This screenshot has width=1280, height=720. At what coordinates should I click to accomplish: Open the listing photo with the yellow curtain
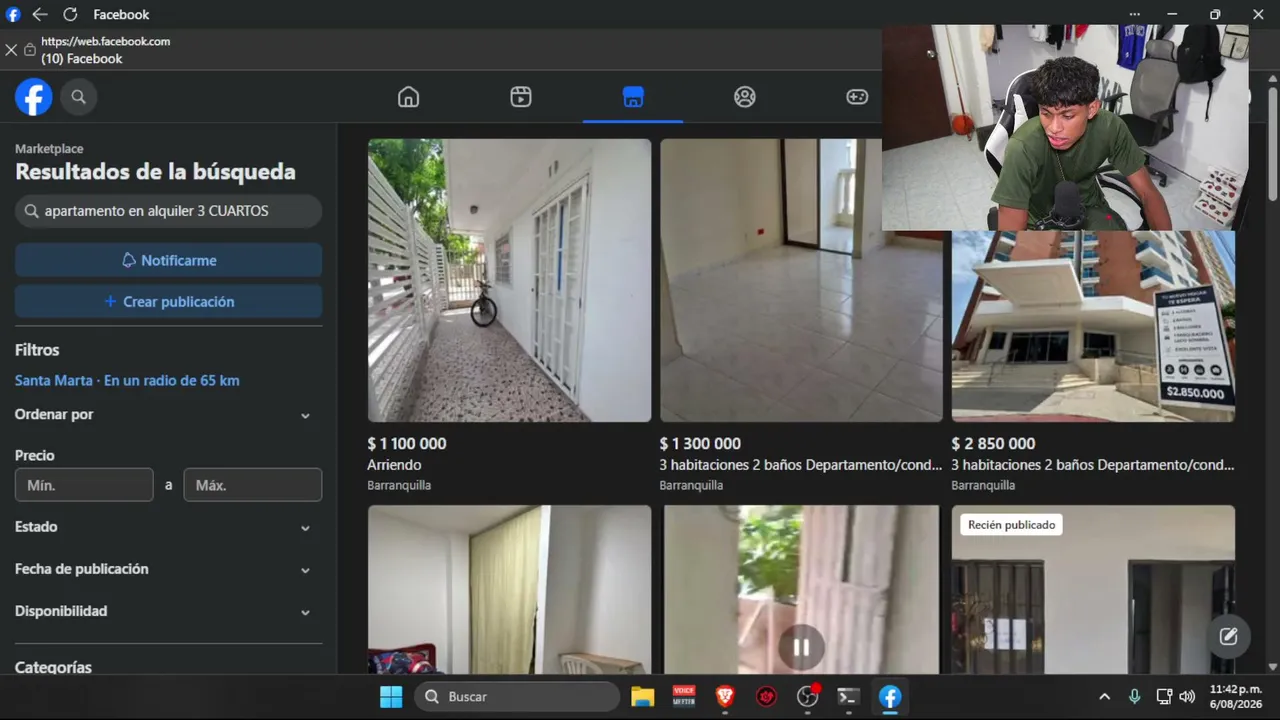pyautogui.click(x=509, y=589)
